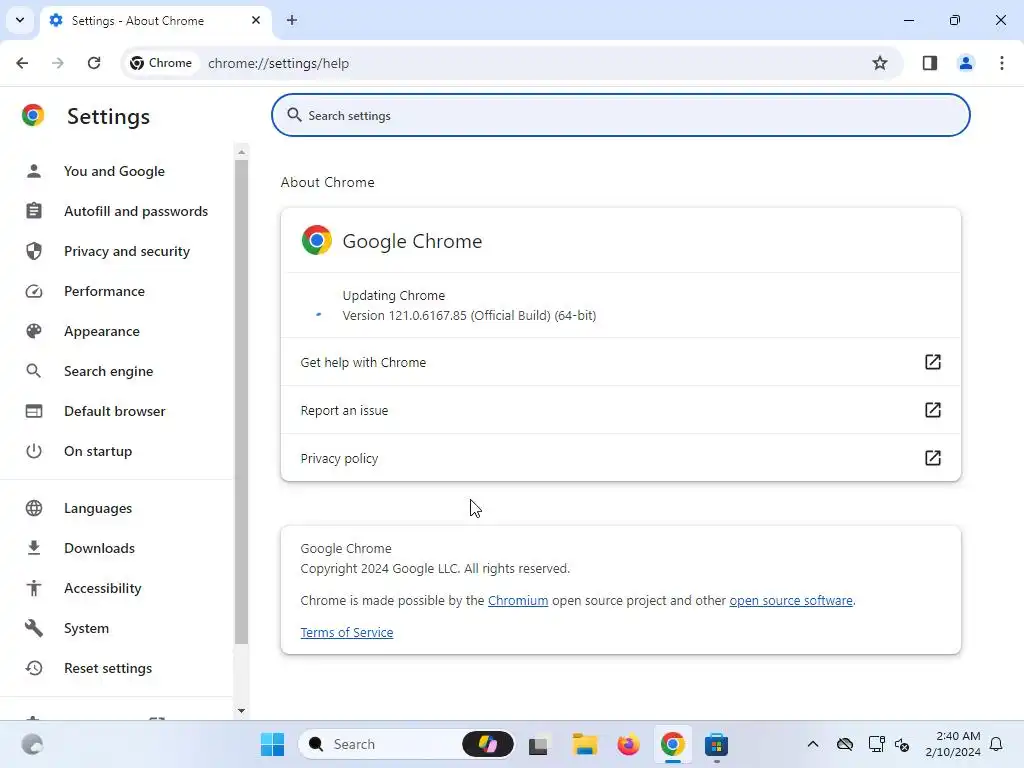This screenshot has height=768, width=1024.
Task: Select the Settings - About Chrome tab
Action: [155, 20]
